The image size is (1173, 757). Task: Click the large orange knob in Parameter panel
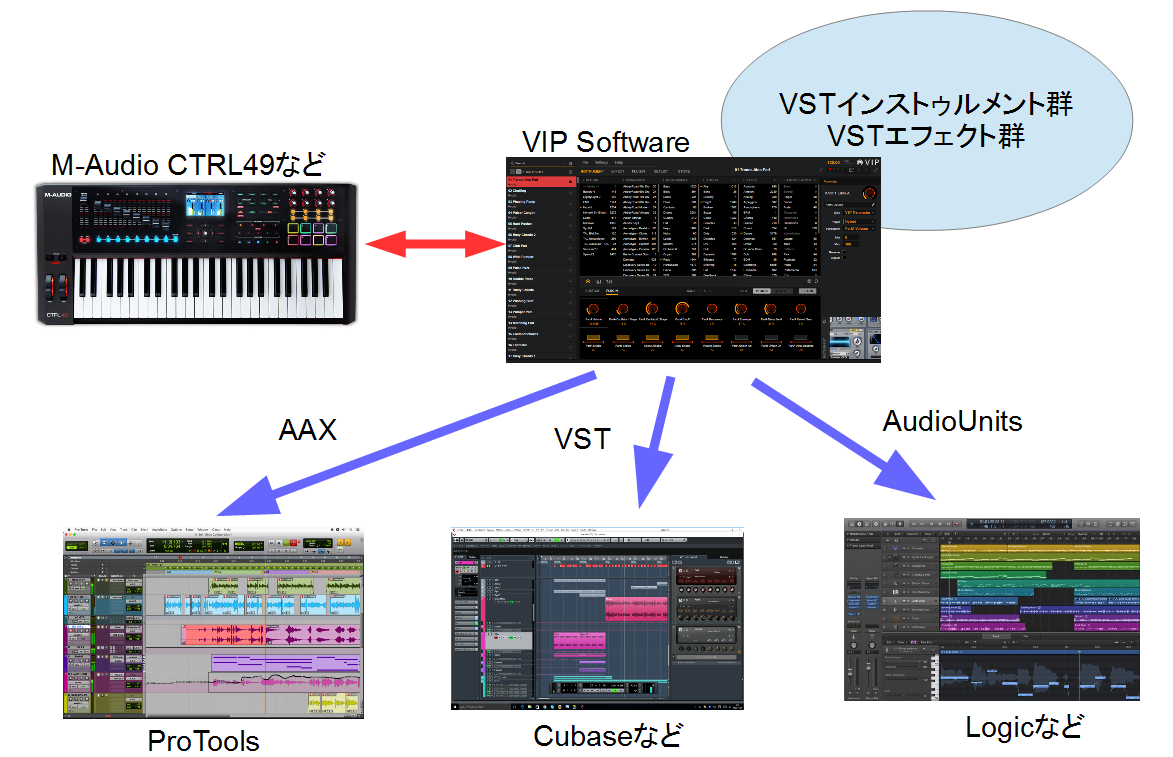869,193
